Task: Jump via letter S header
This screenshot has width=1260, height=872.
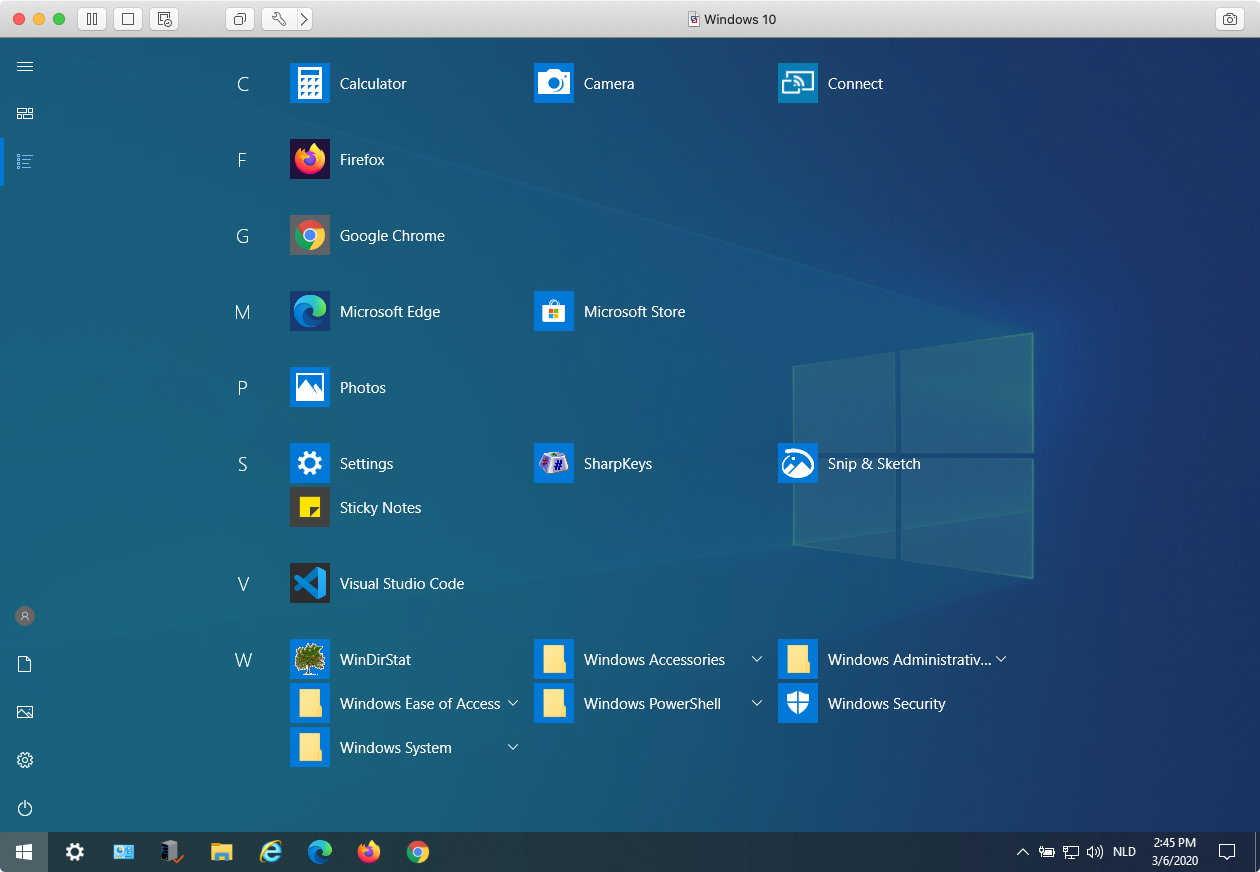Action: 243,464
